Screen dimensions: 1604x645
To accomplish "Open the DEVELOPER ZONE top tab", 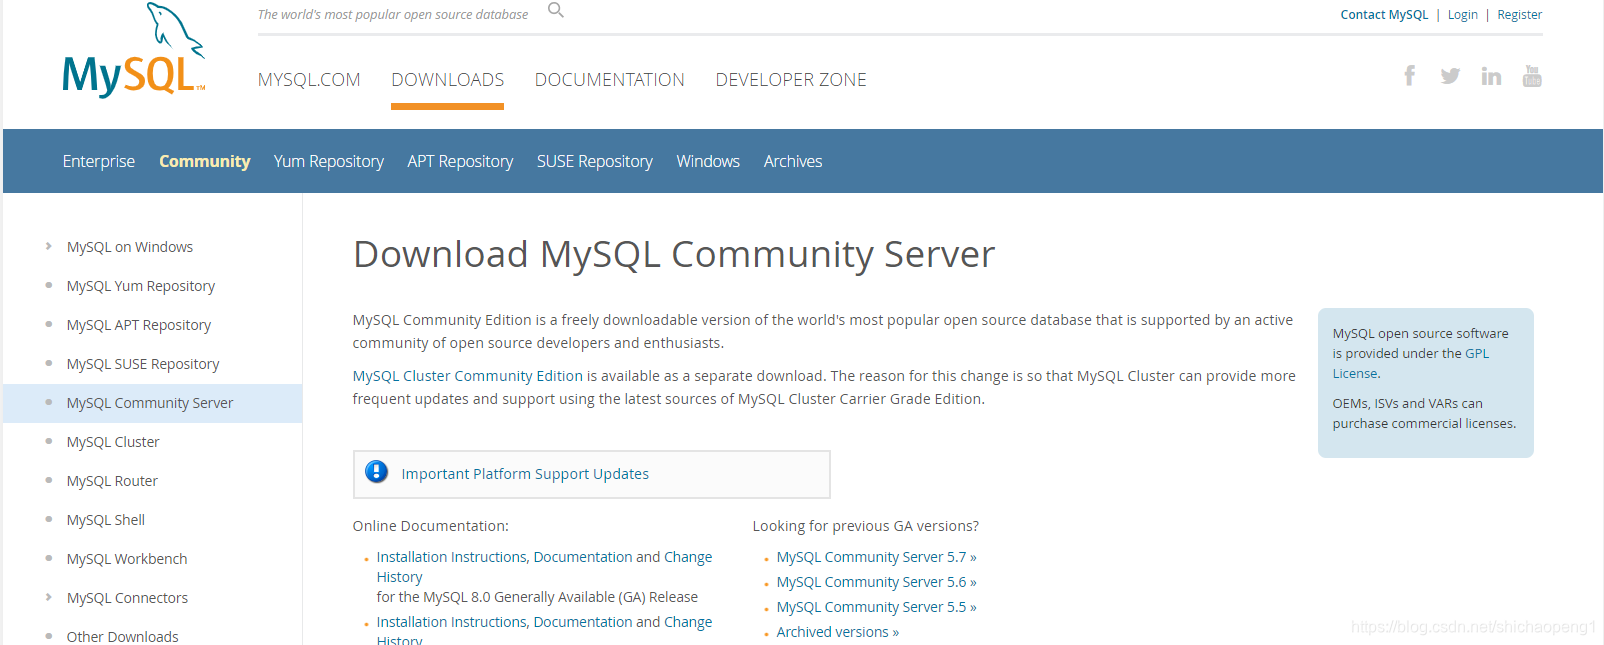I will click(791, 80).
